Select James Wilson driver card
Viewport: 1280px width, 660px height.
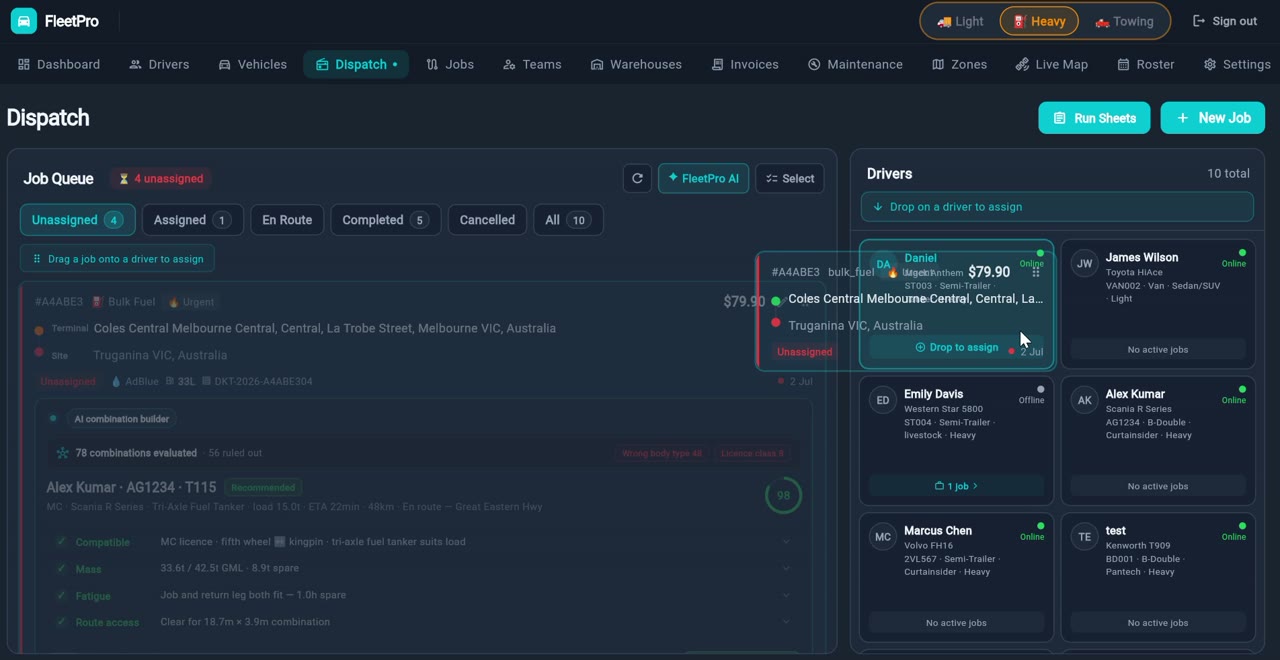pyautogui.click(x=1158, y=304)
